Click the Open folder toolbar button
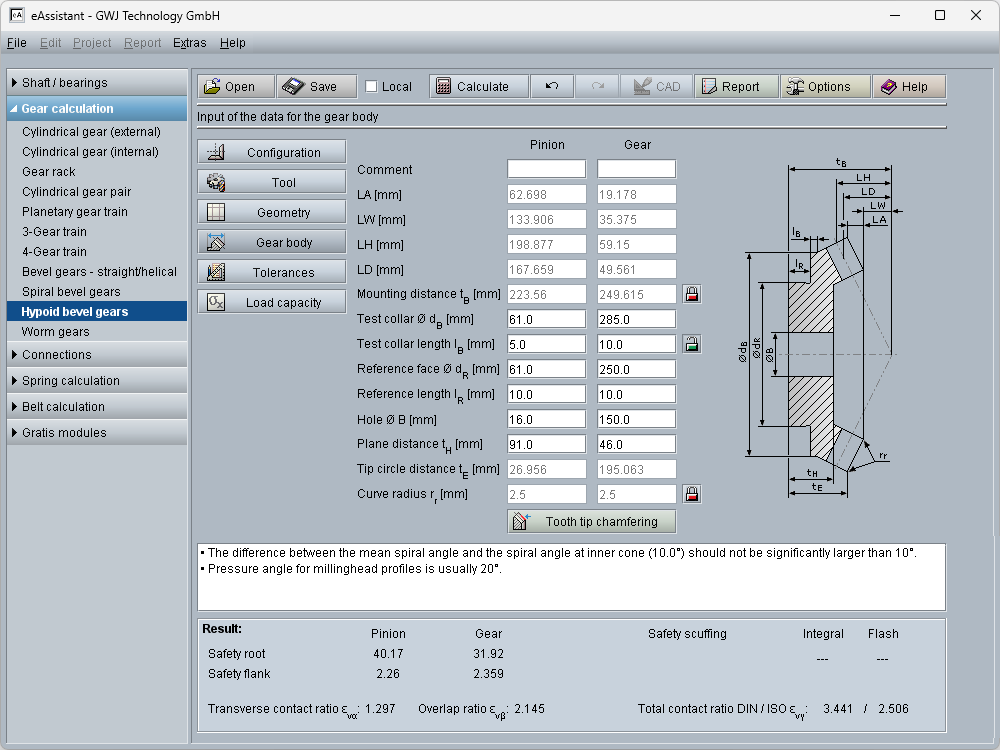1000x750 pixels. (229, 87)
